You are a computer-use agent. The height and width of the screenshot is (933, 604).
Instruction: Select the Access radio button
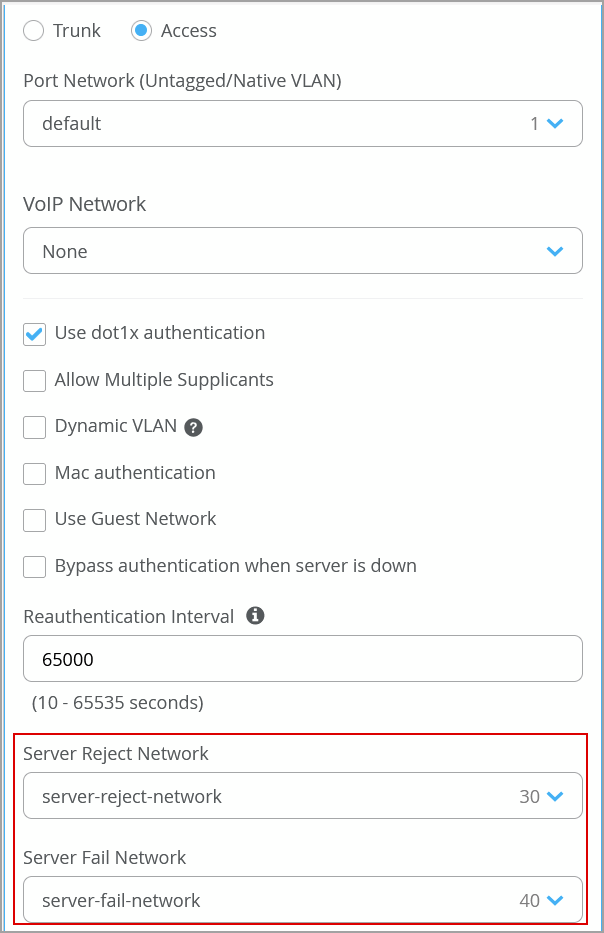tap(141, 31)
